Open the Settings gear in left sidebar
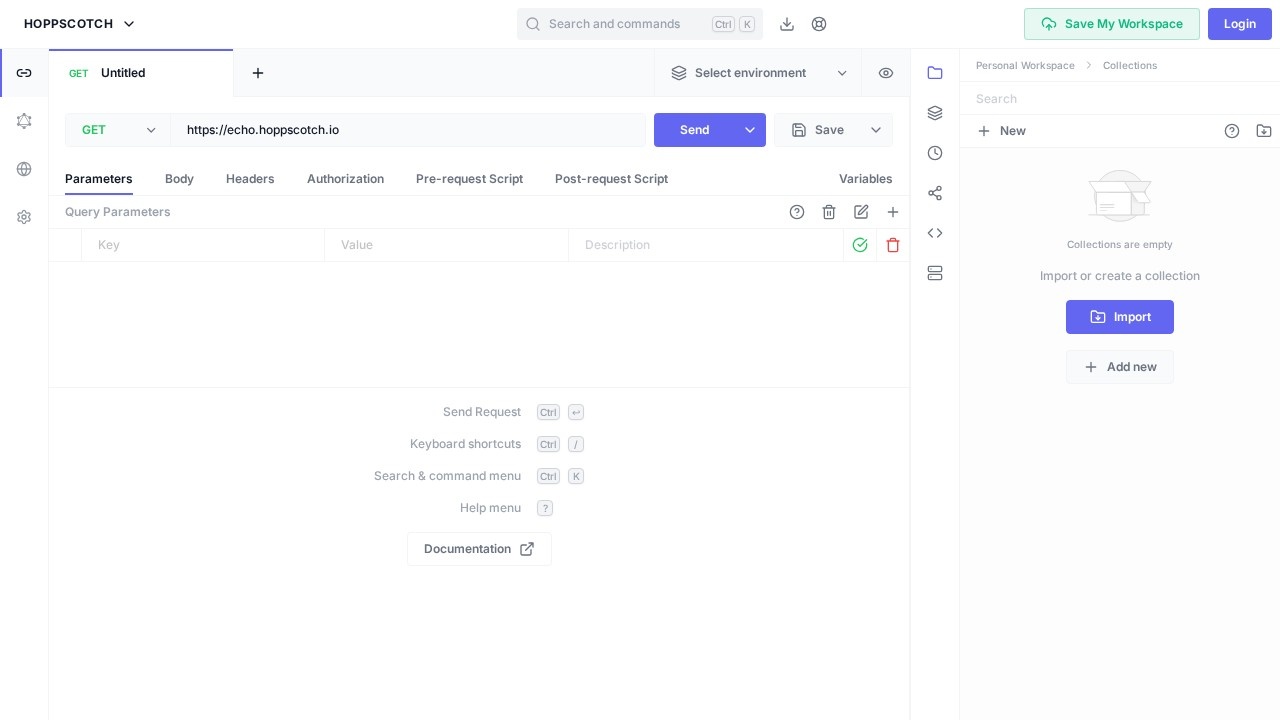 [24, 217]
